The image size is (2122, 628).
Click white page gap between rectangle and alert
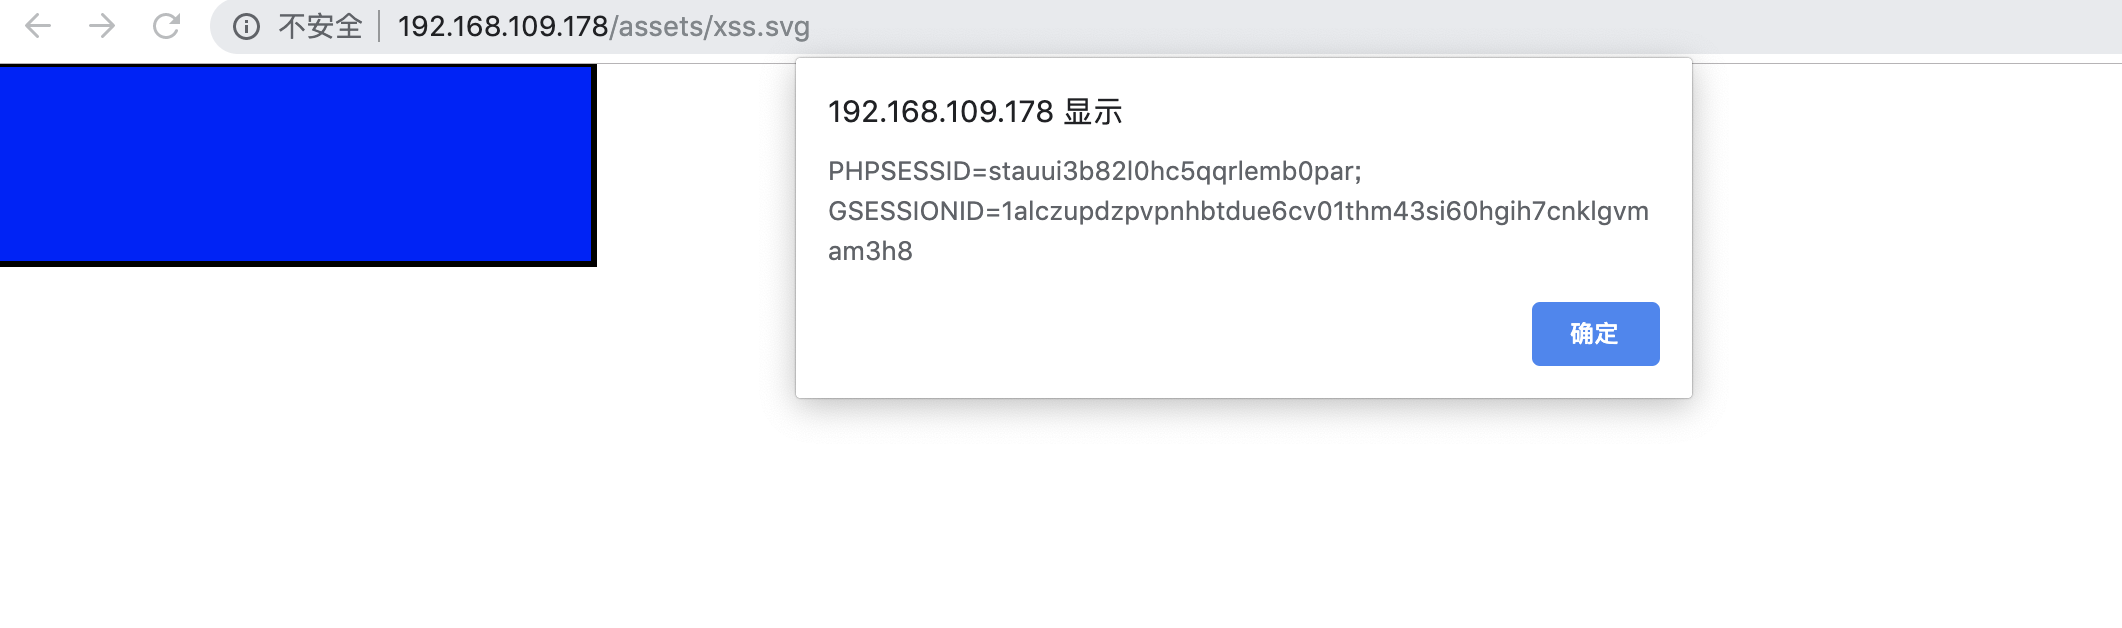[695, 200]
